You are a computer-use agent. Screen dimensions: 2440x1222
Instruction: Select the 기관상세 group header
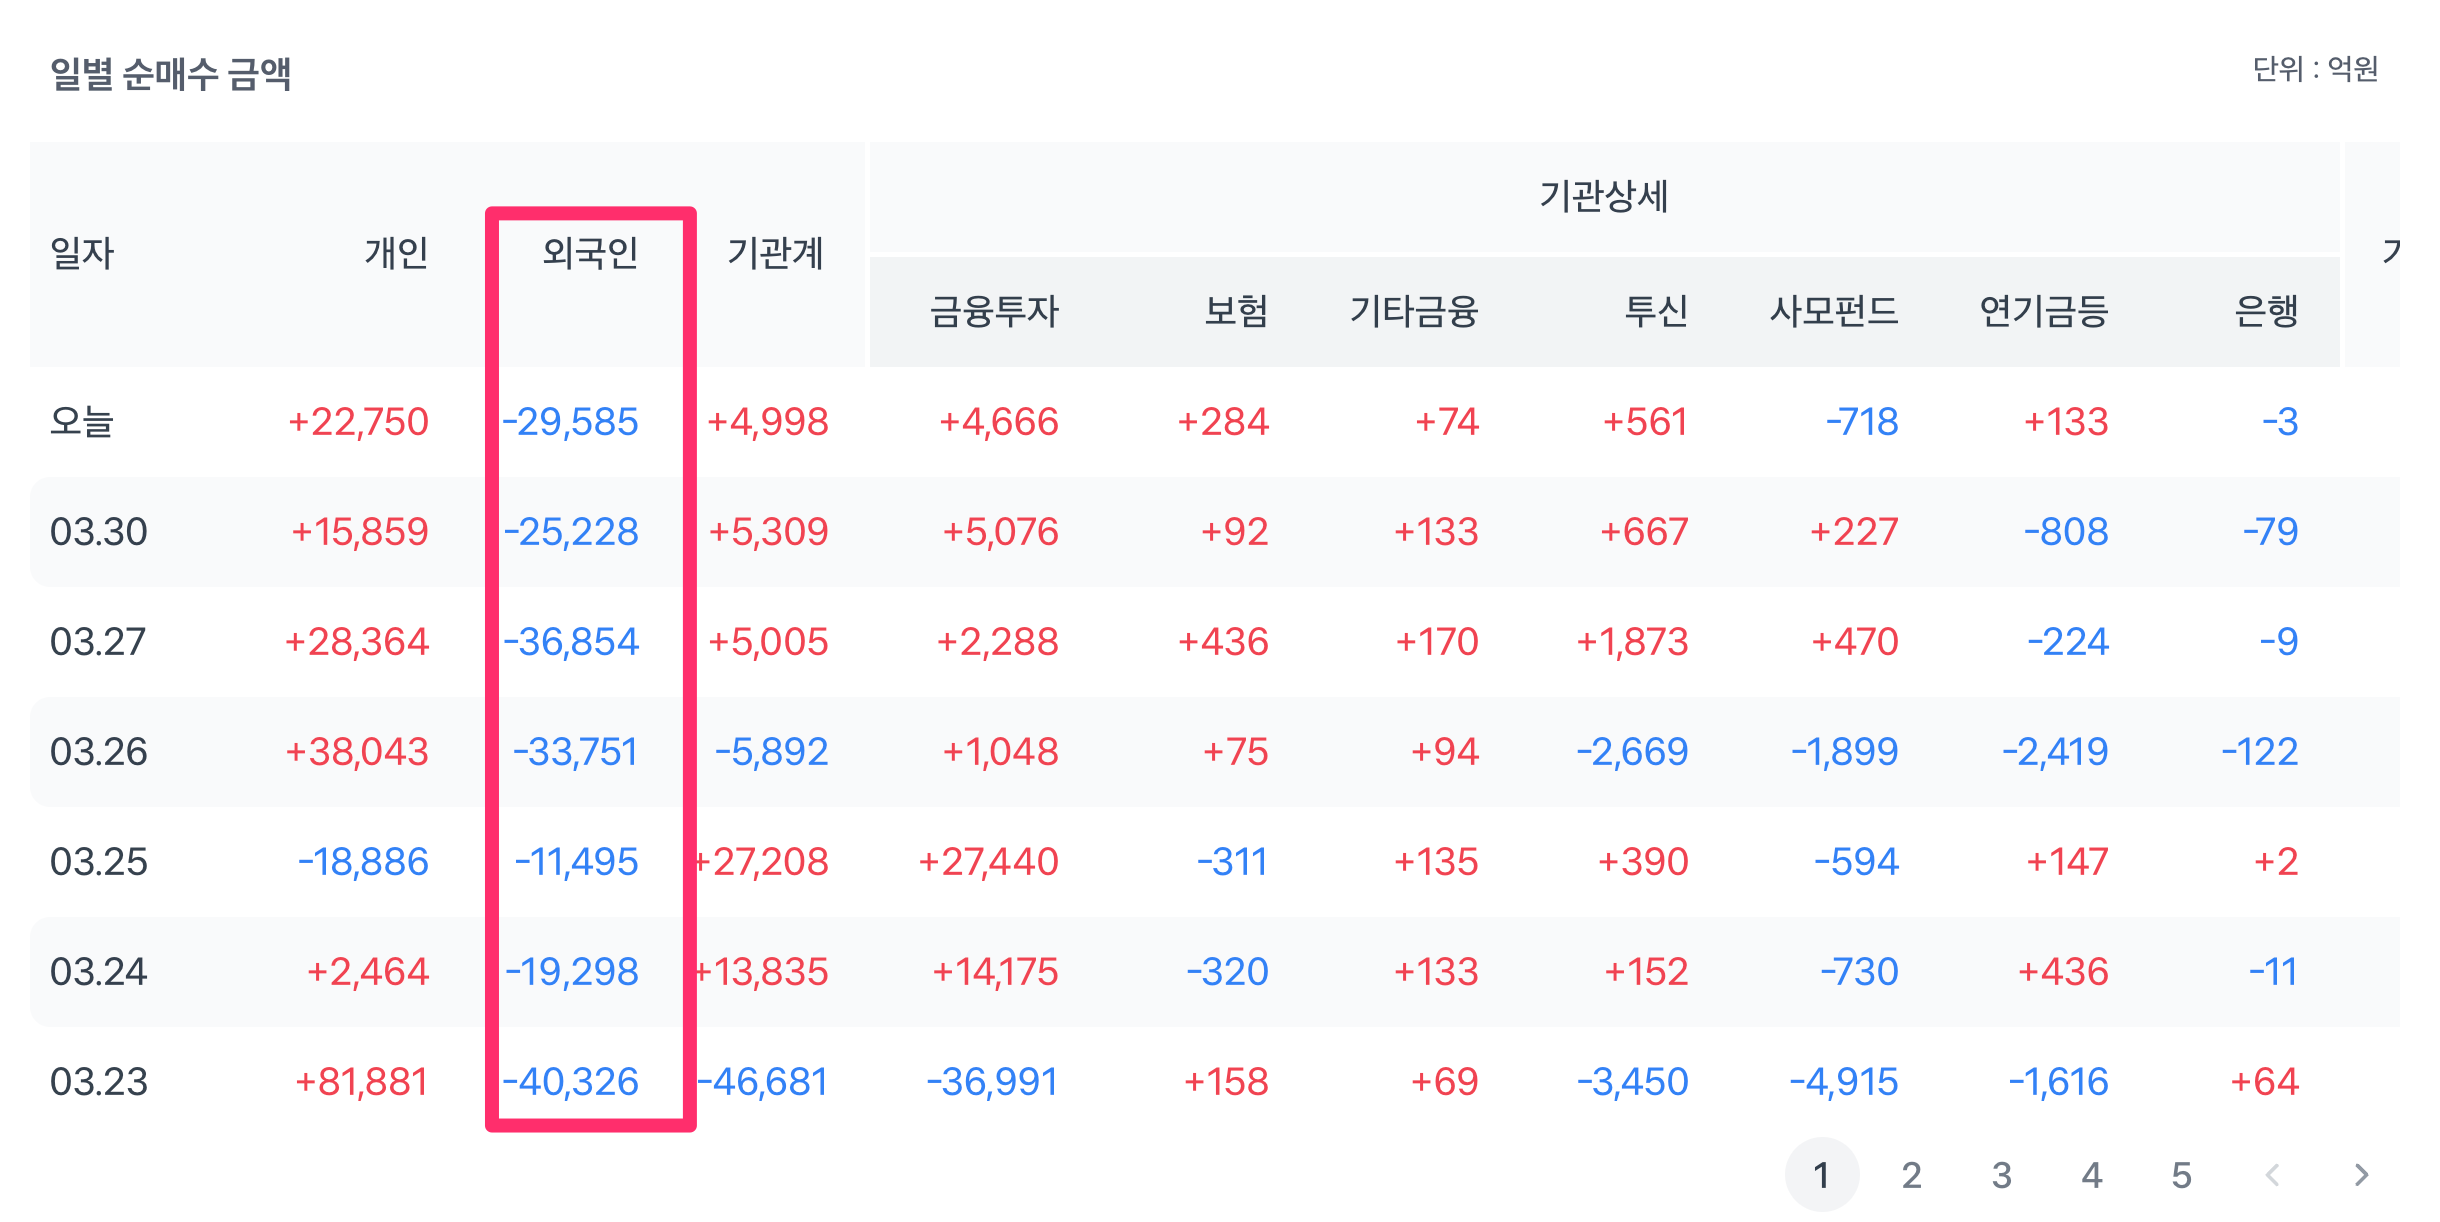point(1603,196)
